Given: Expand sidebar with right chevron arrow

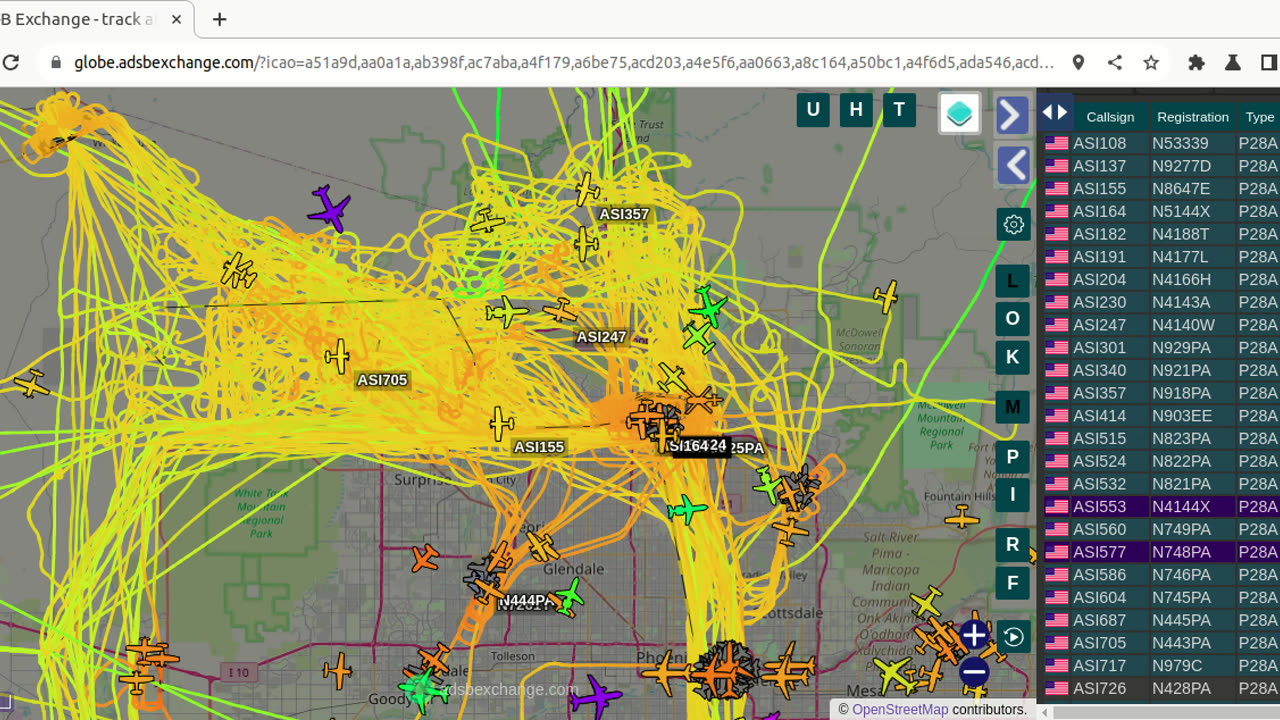Looking at the screenshot, I should tap(1013, 115).
